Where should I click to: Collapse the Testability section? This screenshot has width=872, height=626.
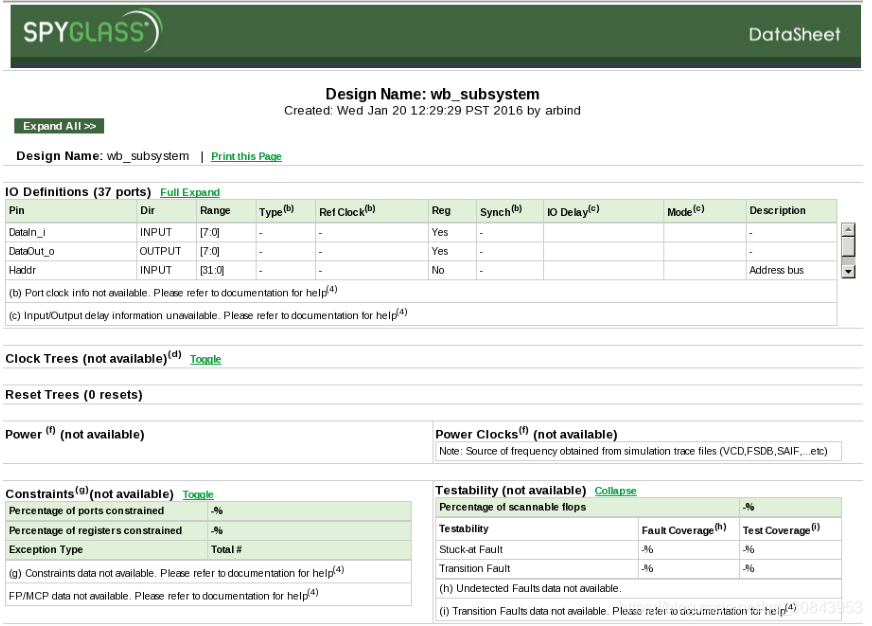pyautogui.click(x=615, y=491)
